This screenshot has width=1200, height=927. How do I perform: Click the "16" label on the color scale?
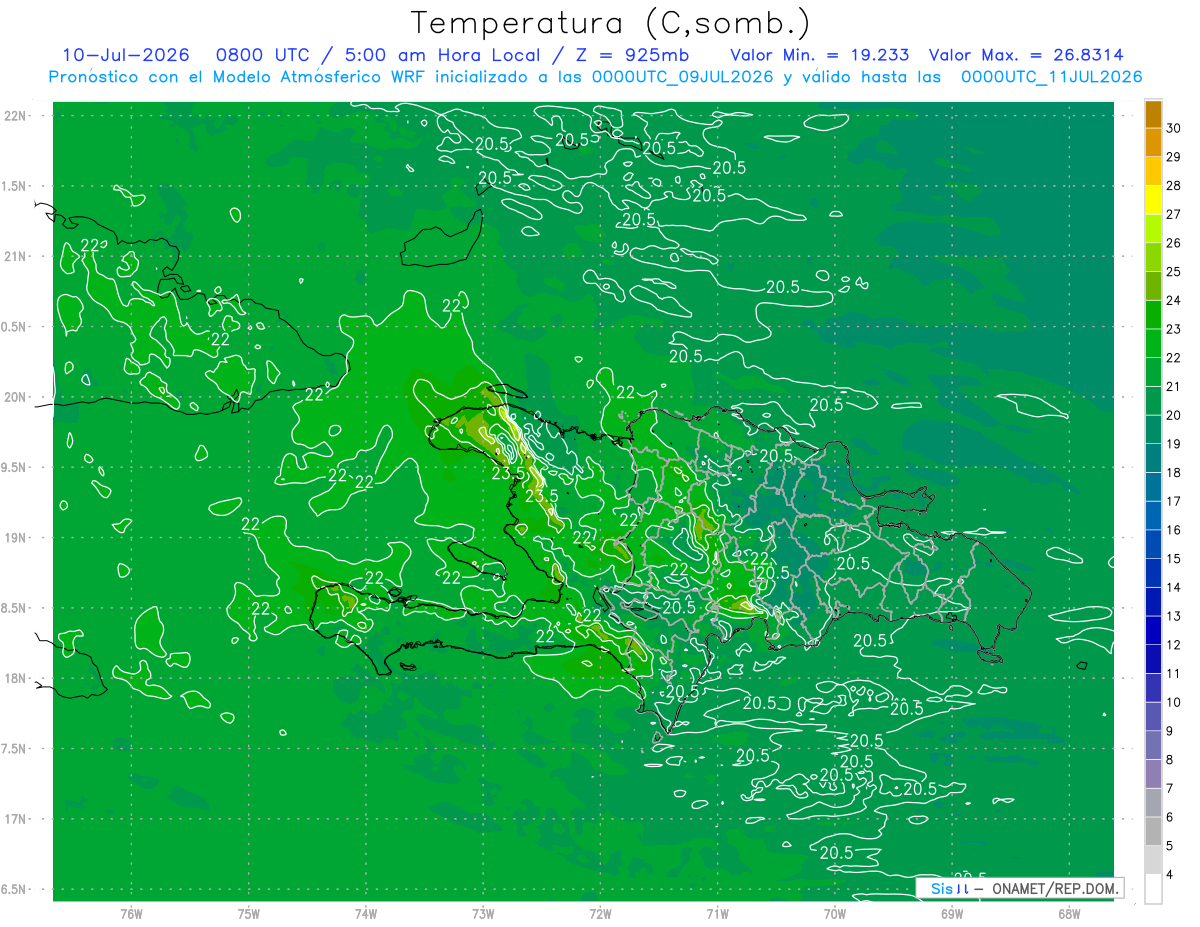pyautogui.click(x=1173, y=530)
